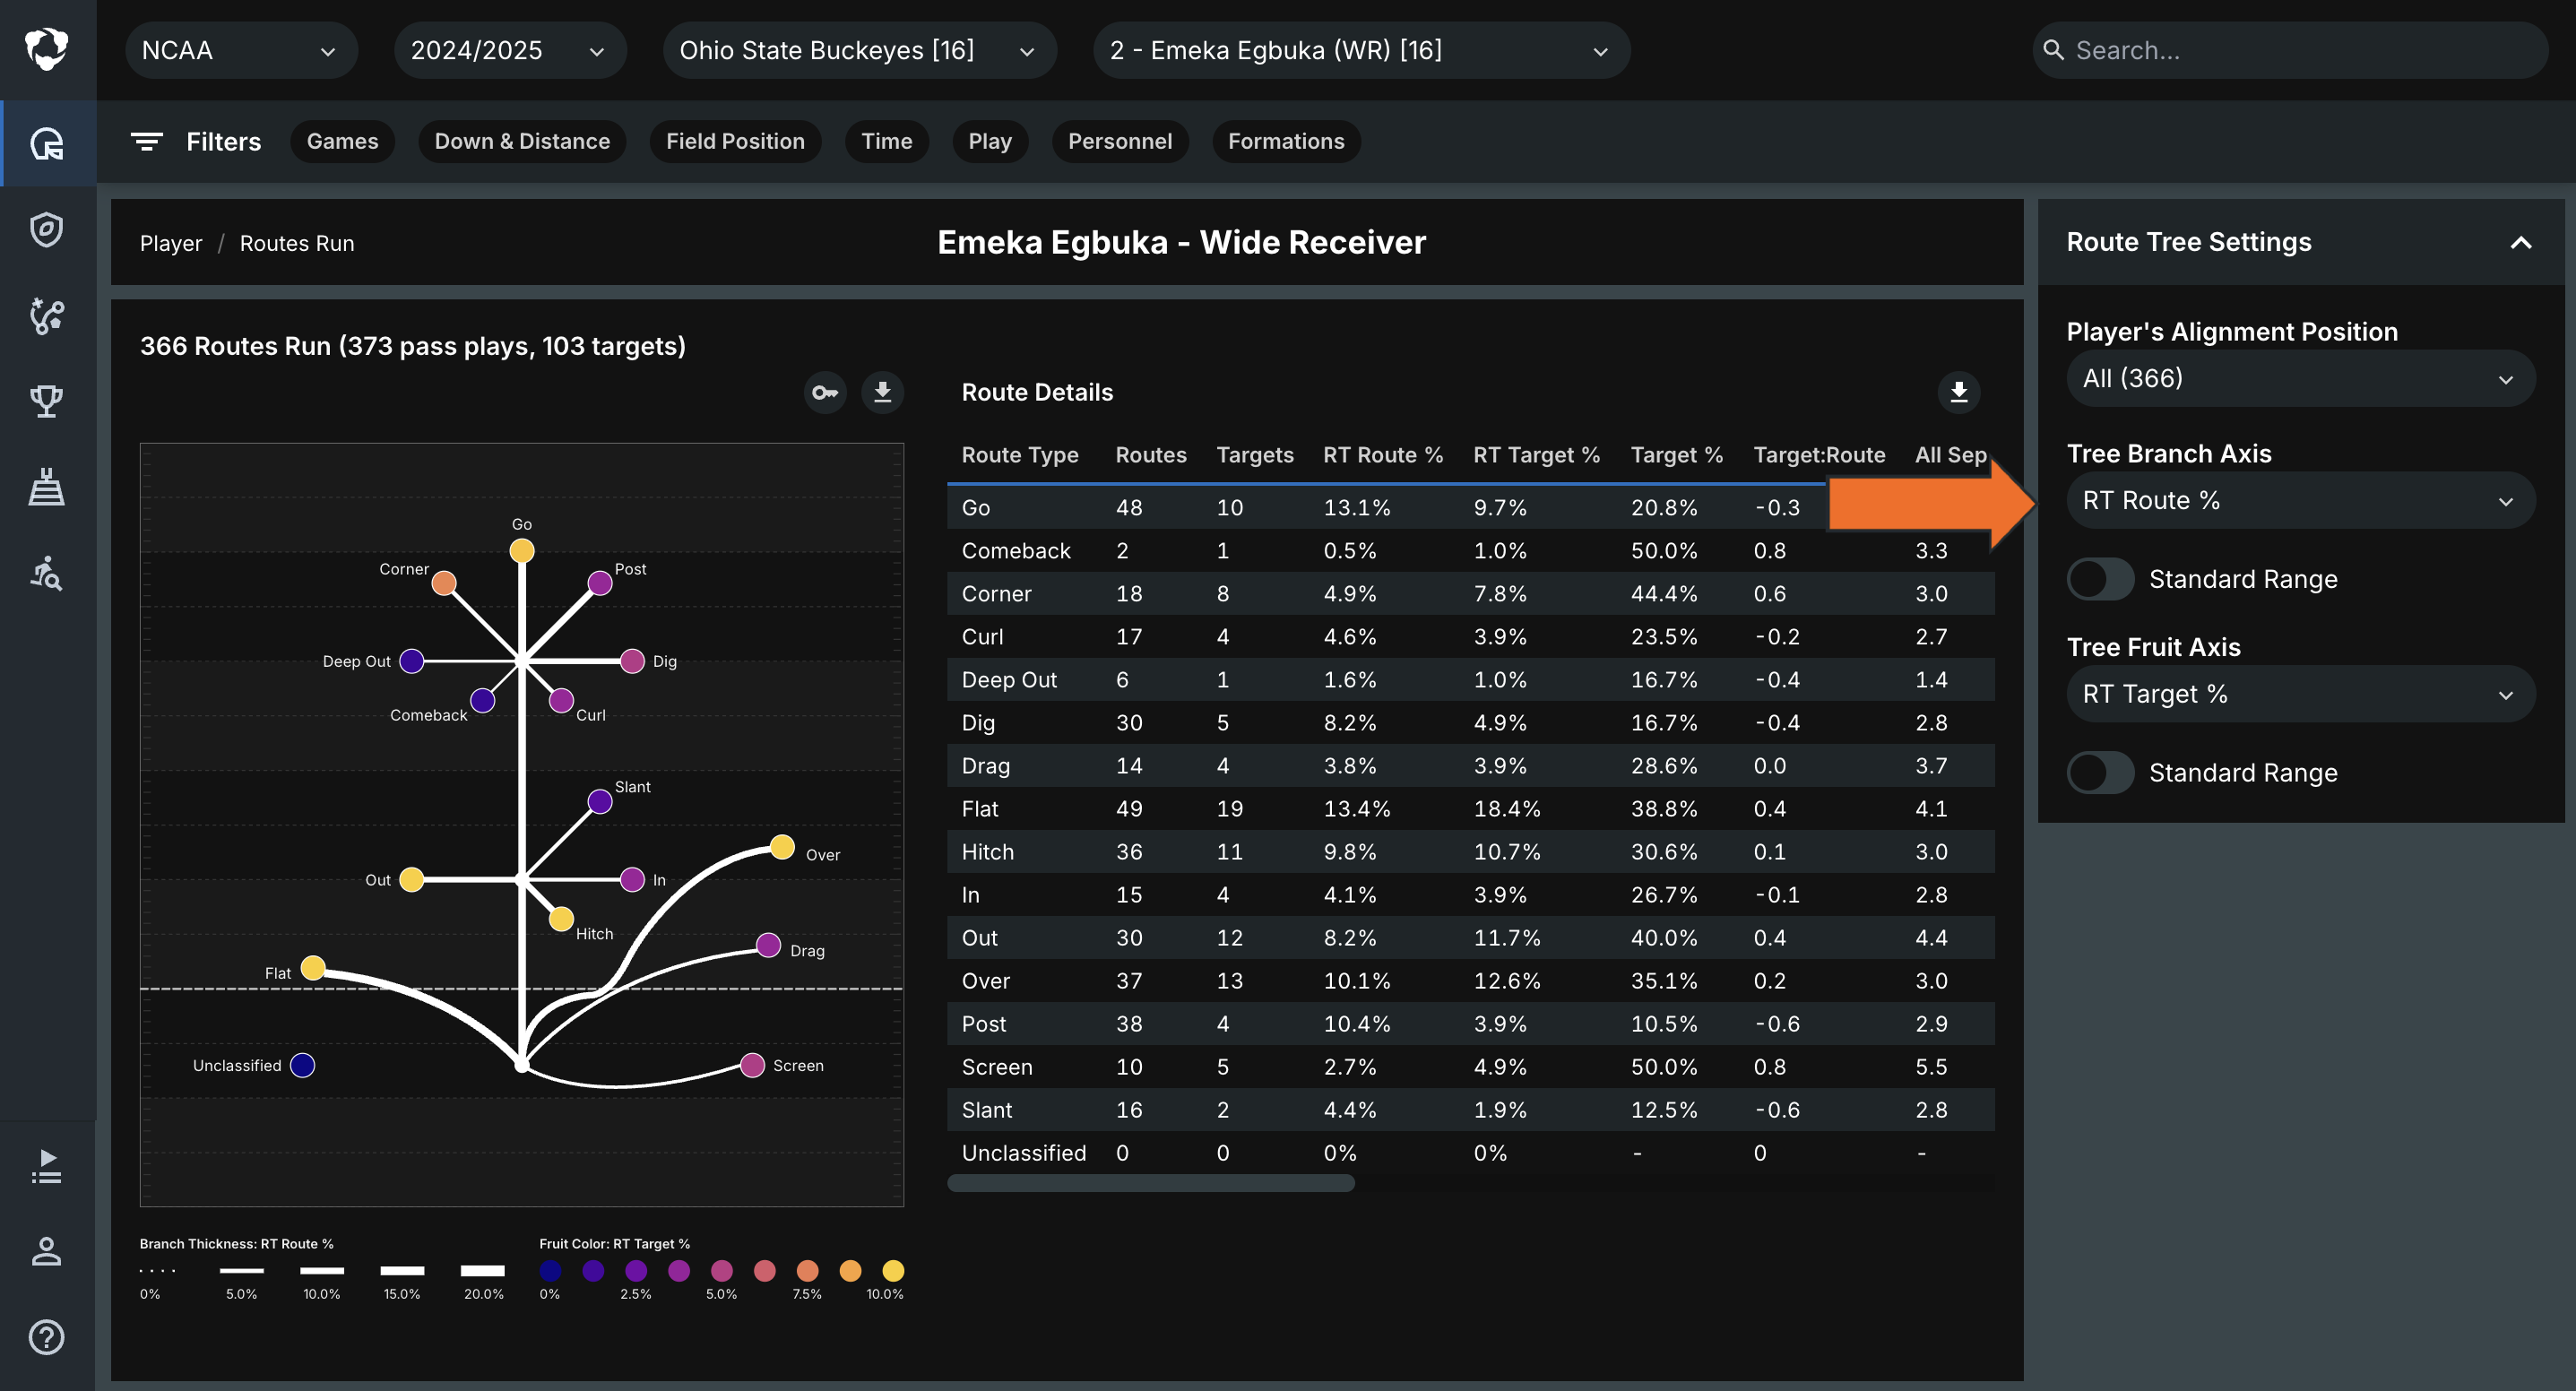Open the NCAA league dropdown
2576x1391 pixels.
coord(241,50)
